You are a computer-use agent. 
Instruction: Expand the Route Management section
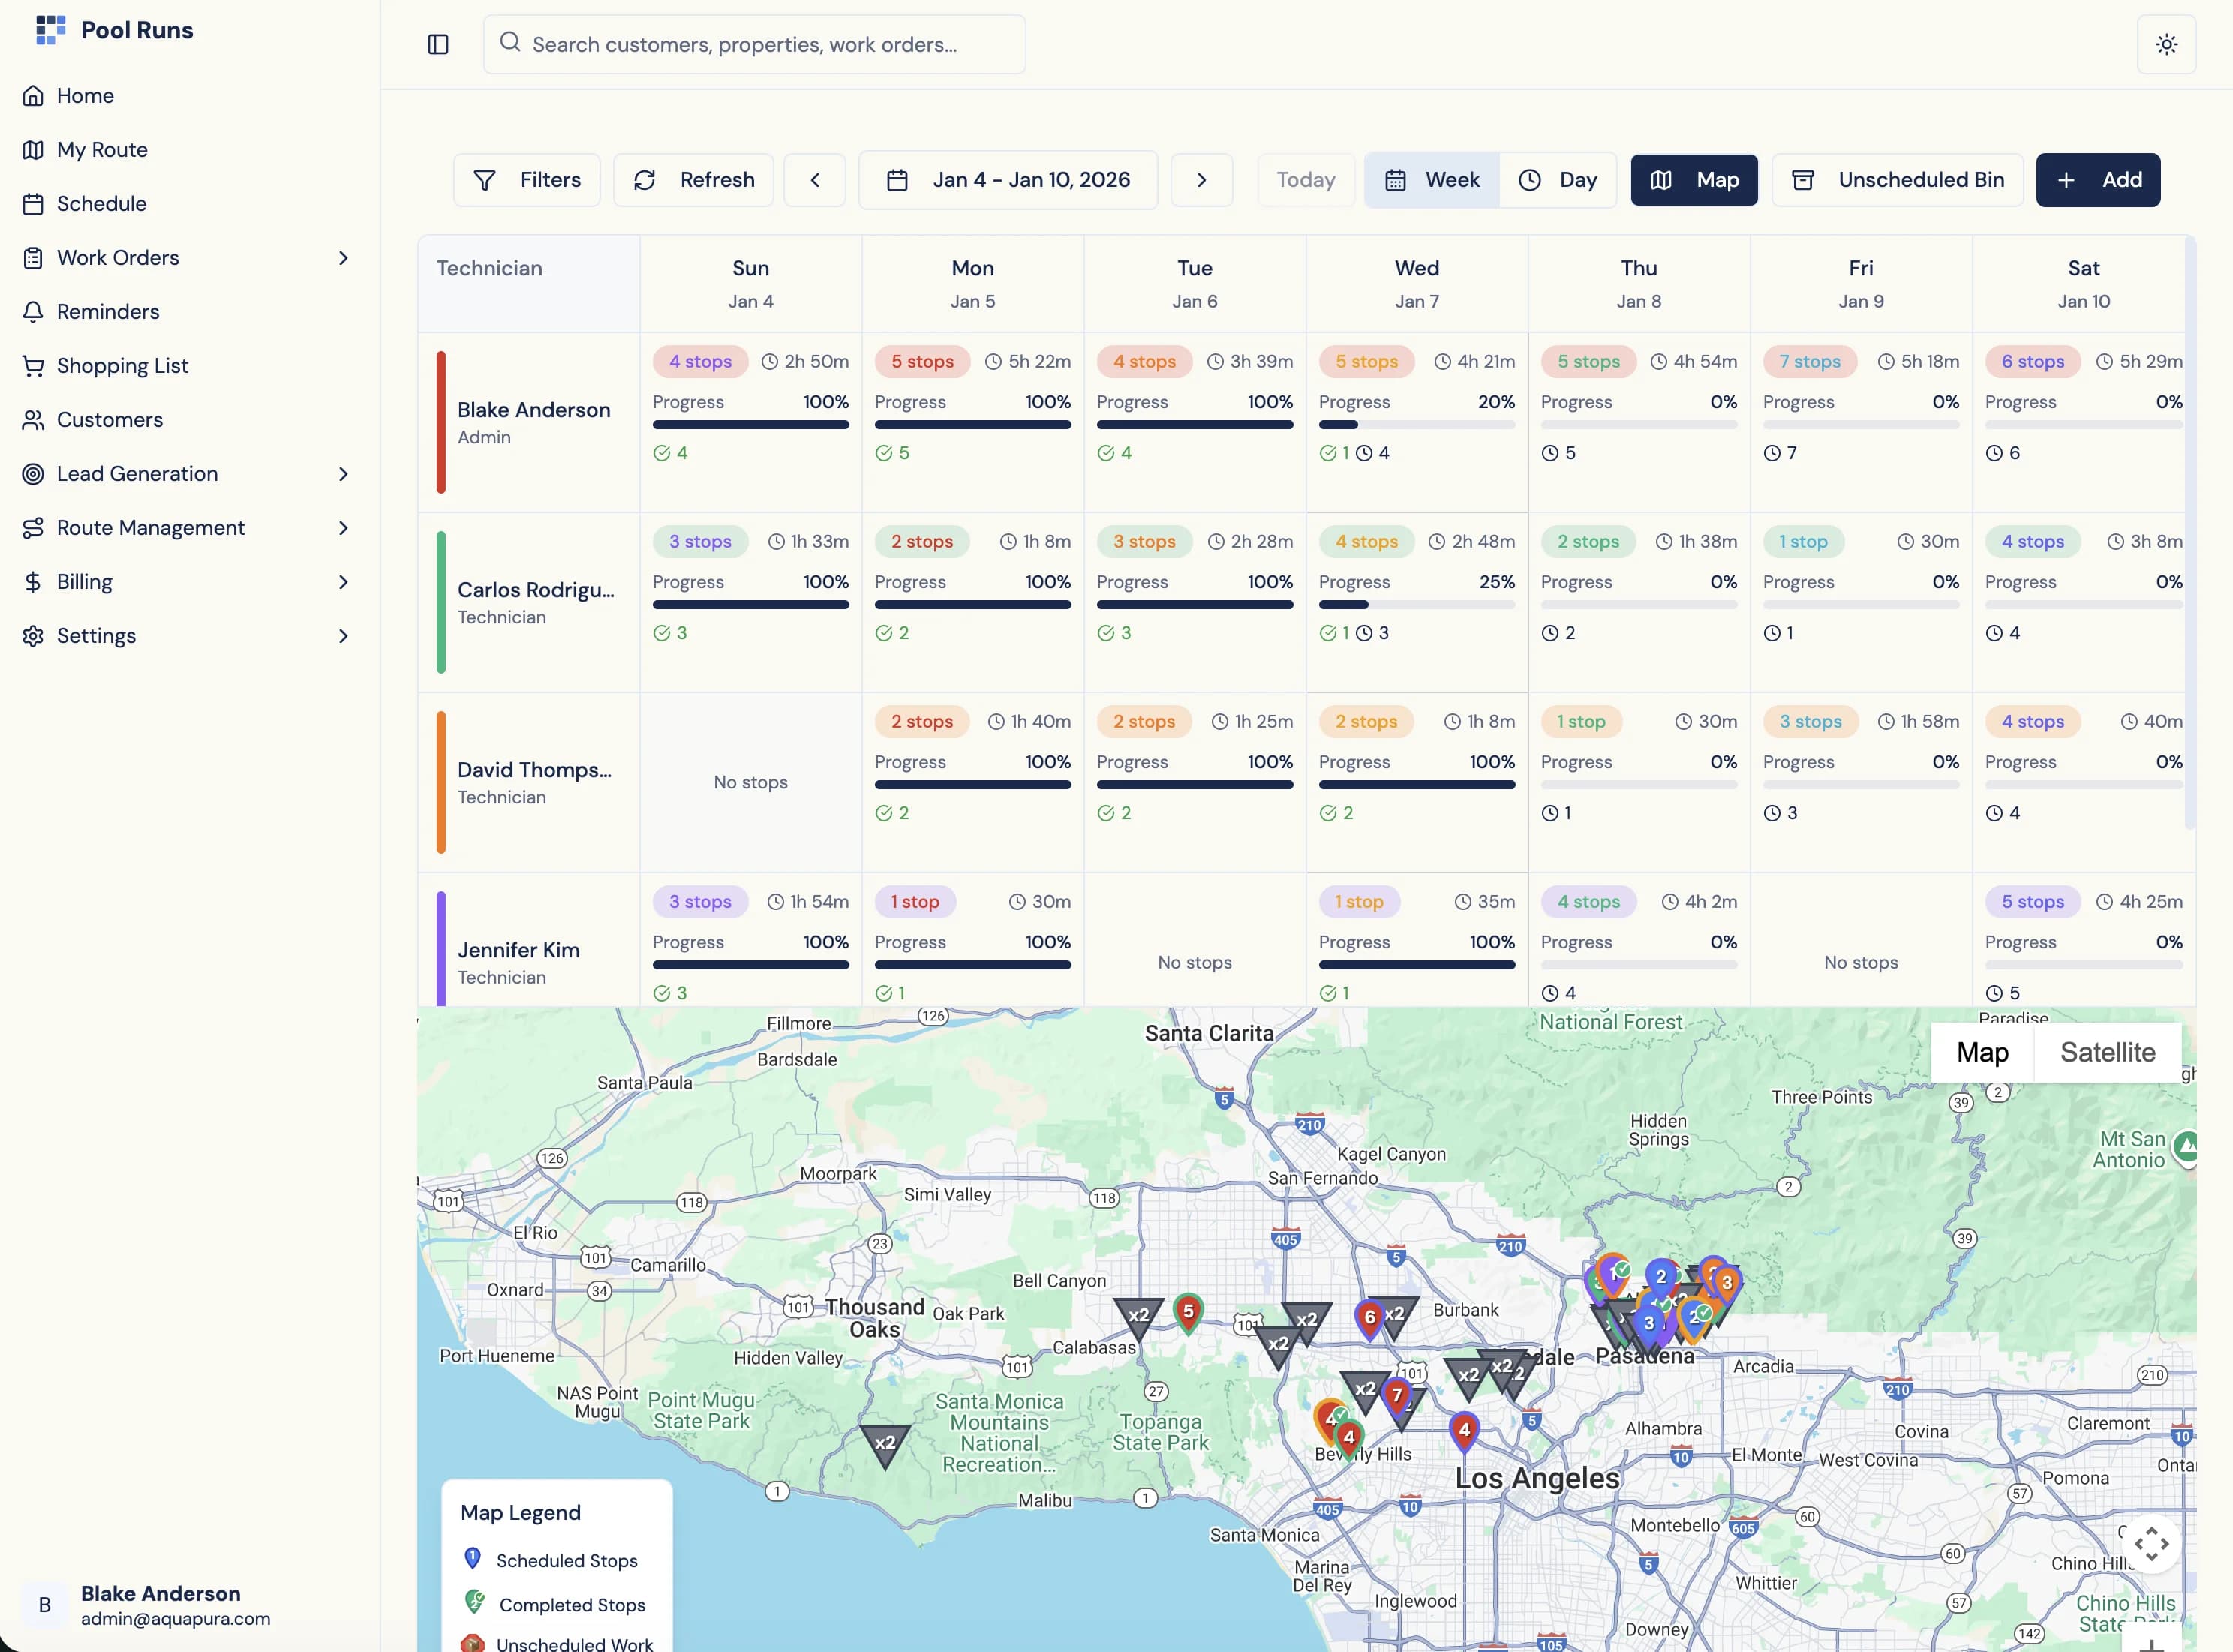343,527
